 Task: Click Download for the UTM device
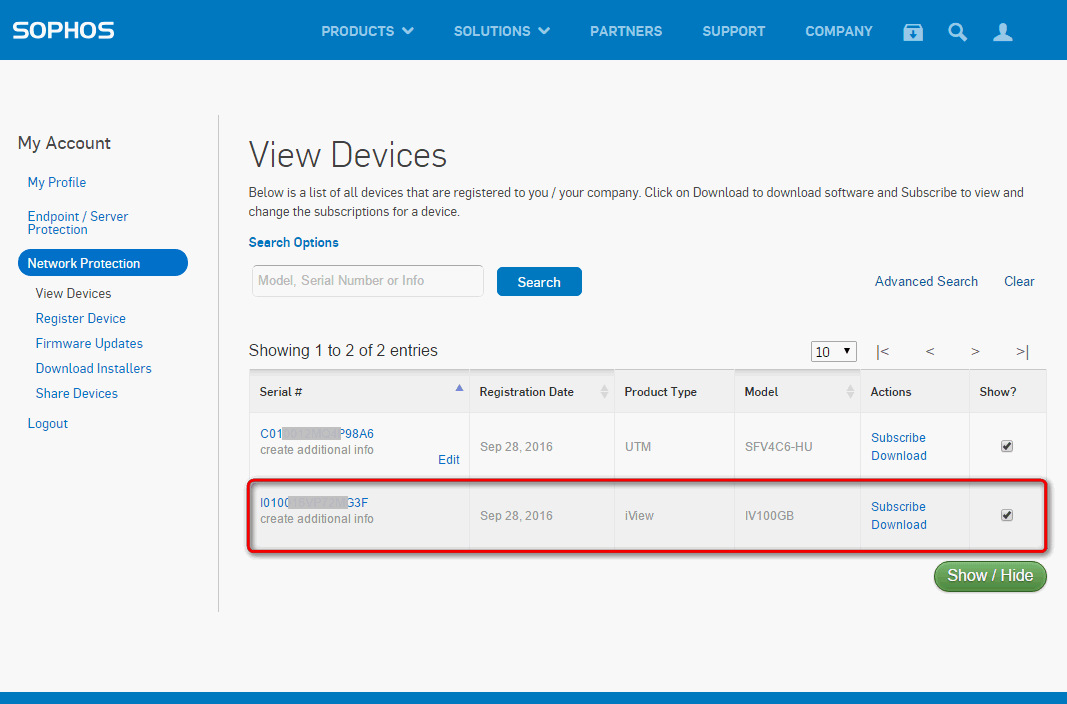tap(899, 456)
